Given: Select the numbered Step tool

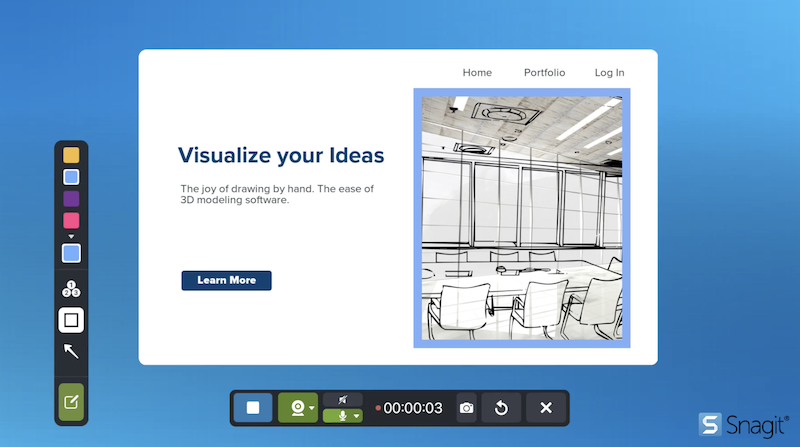Looking at the screenshot, I should coord(71,289).
